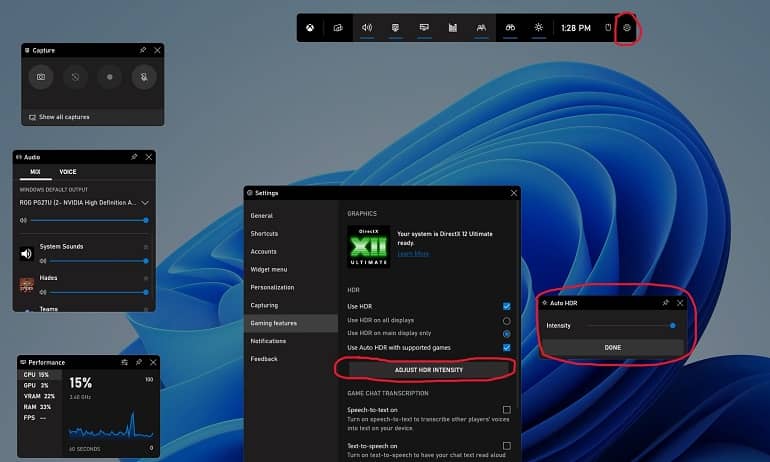Select Use HDR on all displays radio
Image resolution: width=770 pixels, height=462 pixels.
point(506,321)
